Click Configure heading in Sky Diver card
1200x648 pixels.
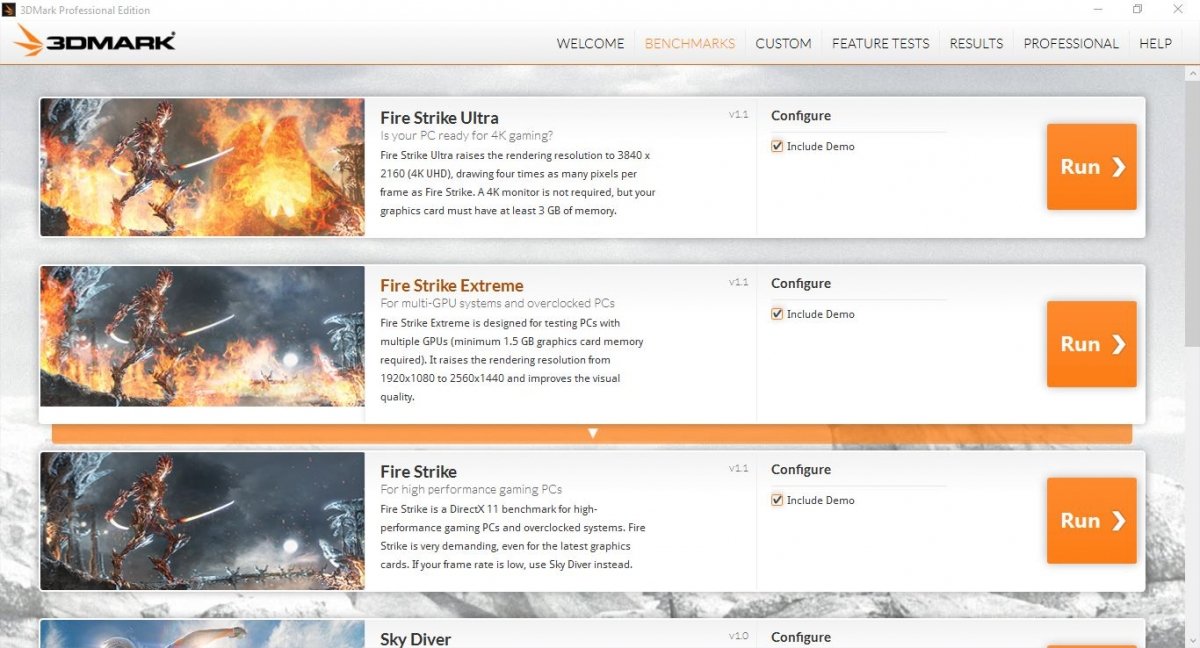pyautogui.click(x=801, y=638)
